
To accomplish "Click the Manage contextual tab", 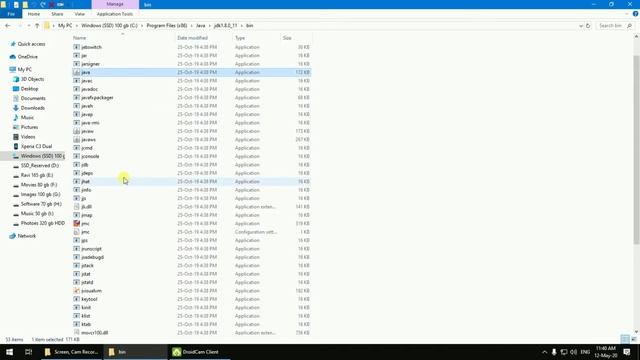I will [x=115, y=4].
